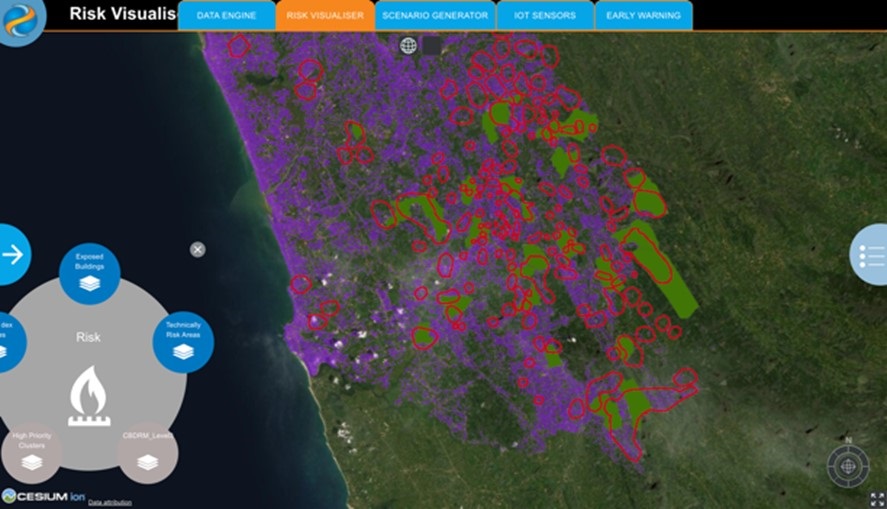Close the Risk radial menu

(x=198, y=249)
